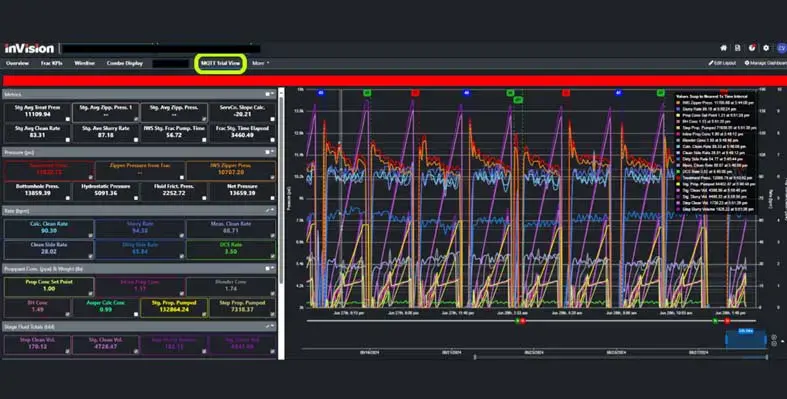Select the Prop Conc Set Point card
The width and height of the screenshot is (787, 399).
(x=49, y=287)
